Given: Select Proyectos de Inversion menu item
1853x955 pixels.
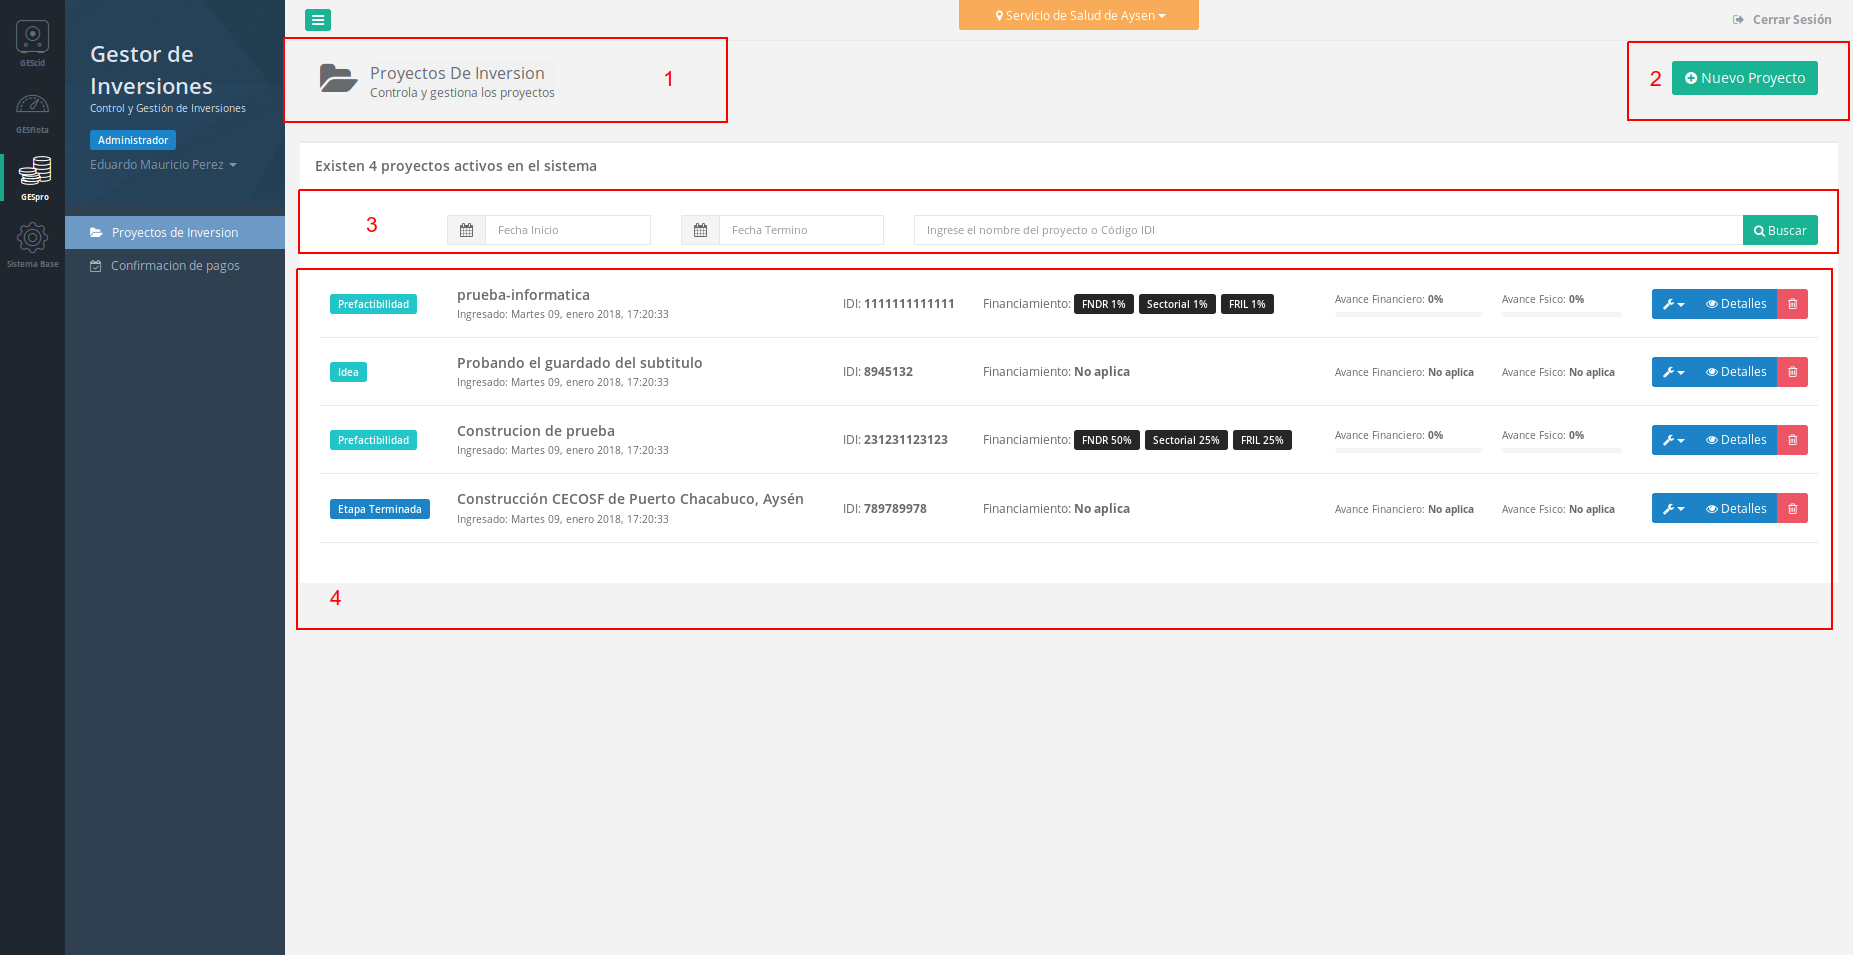Looking at the screenshot, I should [175, 233].
